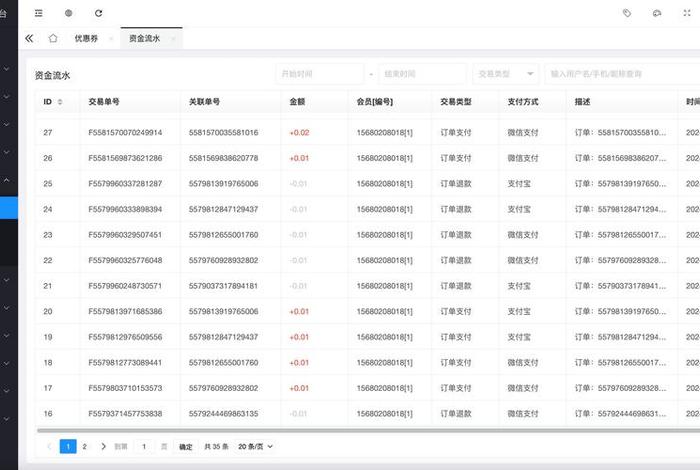The width and height of the screenshot is (700, 470).
Task: Click the 结束时间 date input
Action: [x=422, y=74]
